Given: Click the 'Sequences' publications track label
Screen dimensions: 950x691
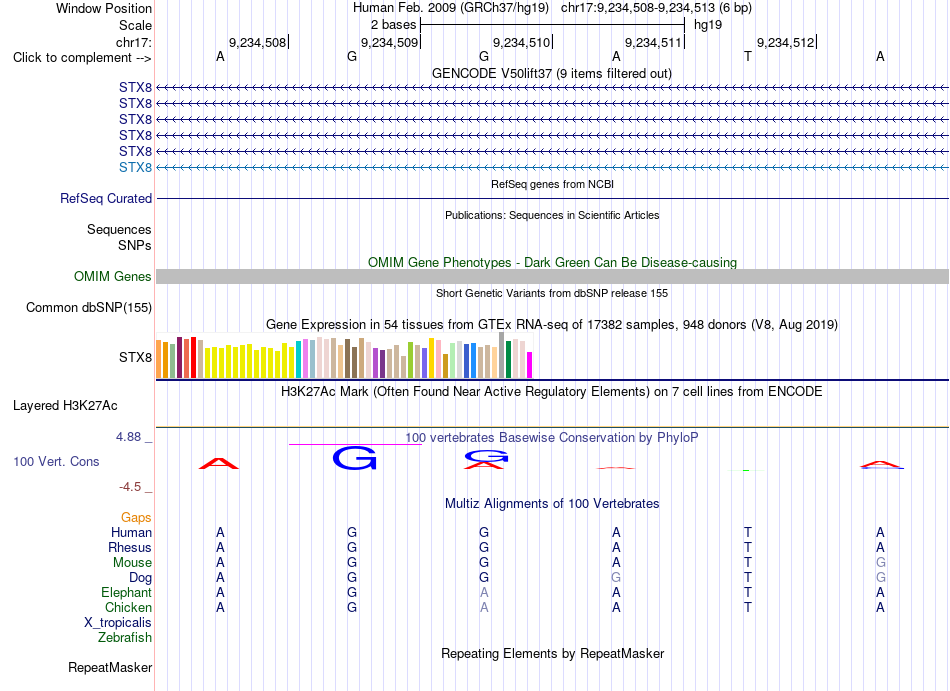Looking at the screenshot, I should (x=119, y=230).
